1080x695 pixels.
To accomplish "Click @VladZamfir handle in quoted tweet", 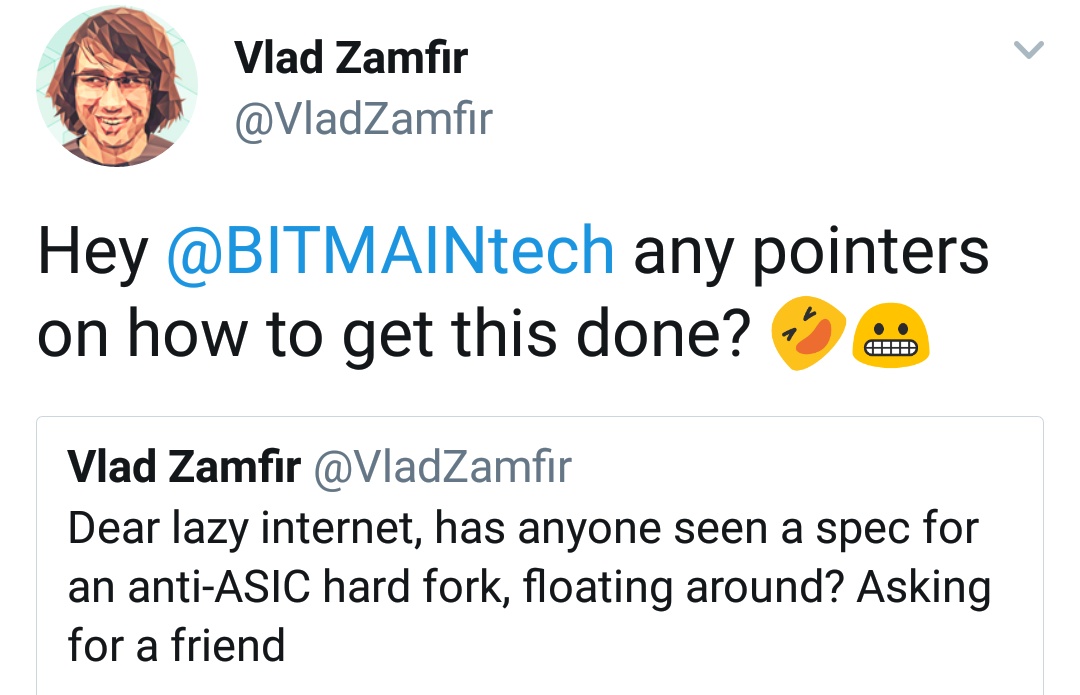I will coord(442,466).
